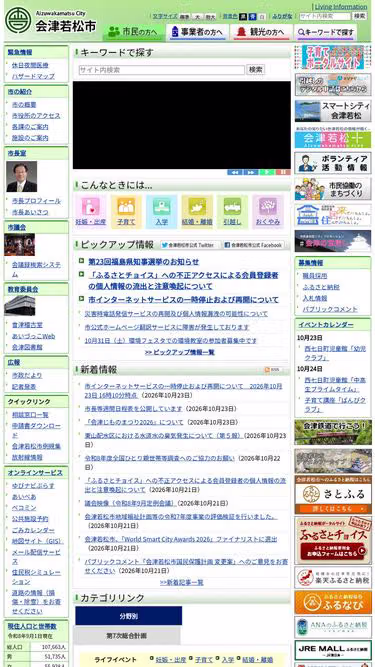Set text size to 特大
The width and height of the screenshot is (375, 667).
click(x=210, y=17)
